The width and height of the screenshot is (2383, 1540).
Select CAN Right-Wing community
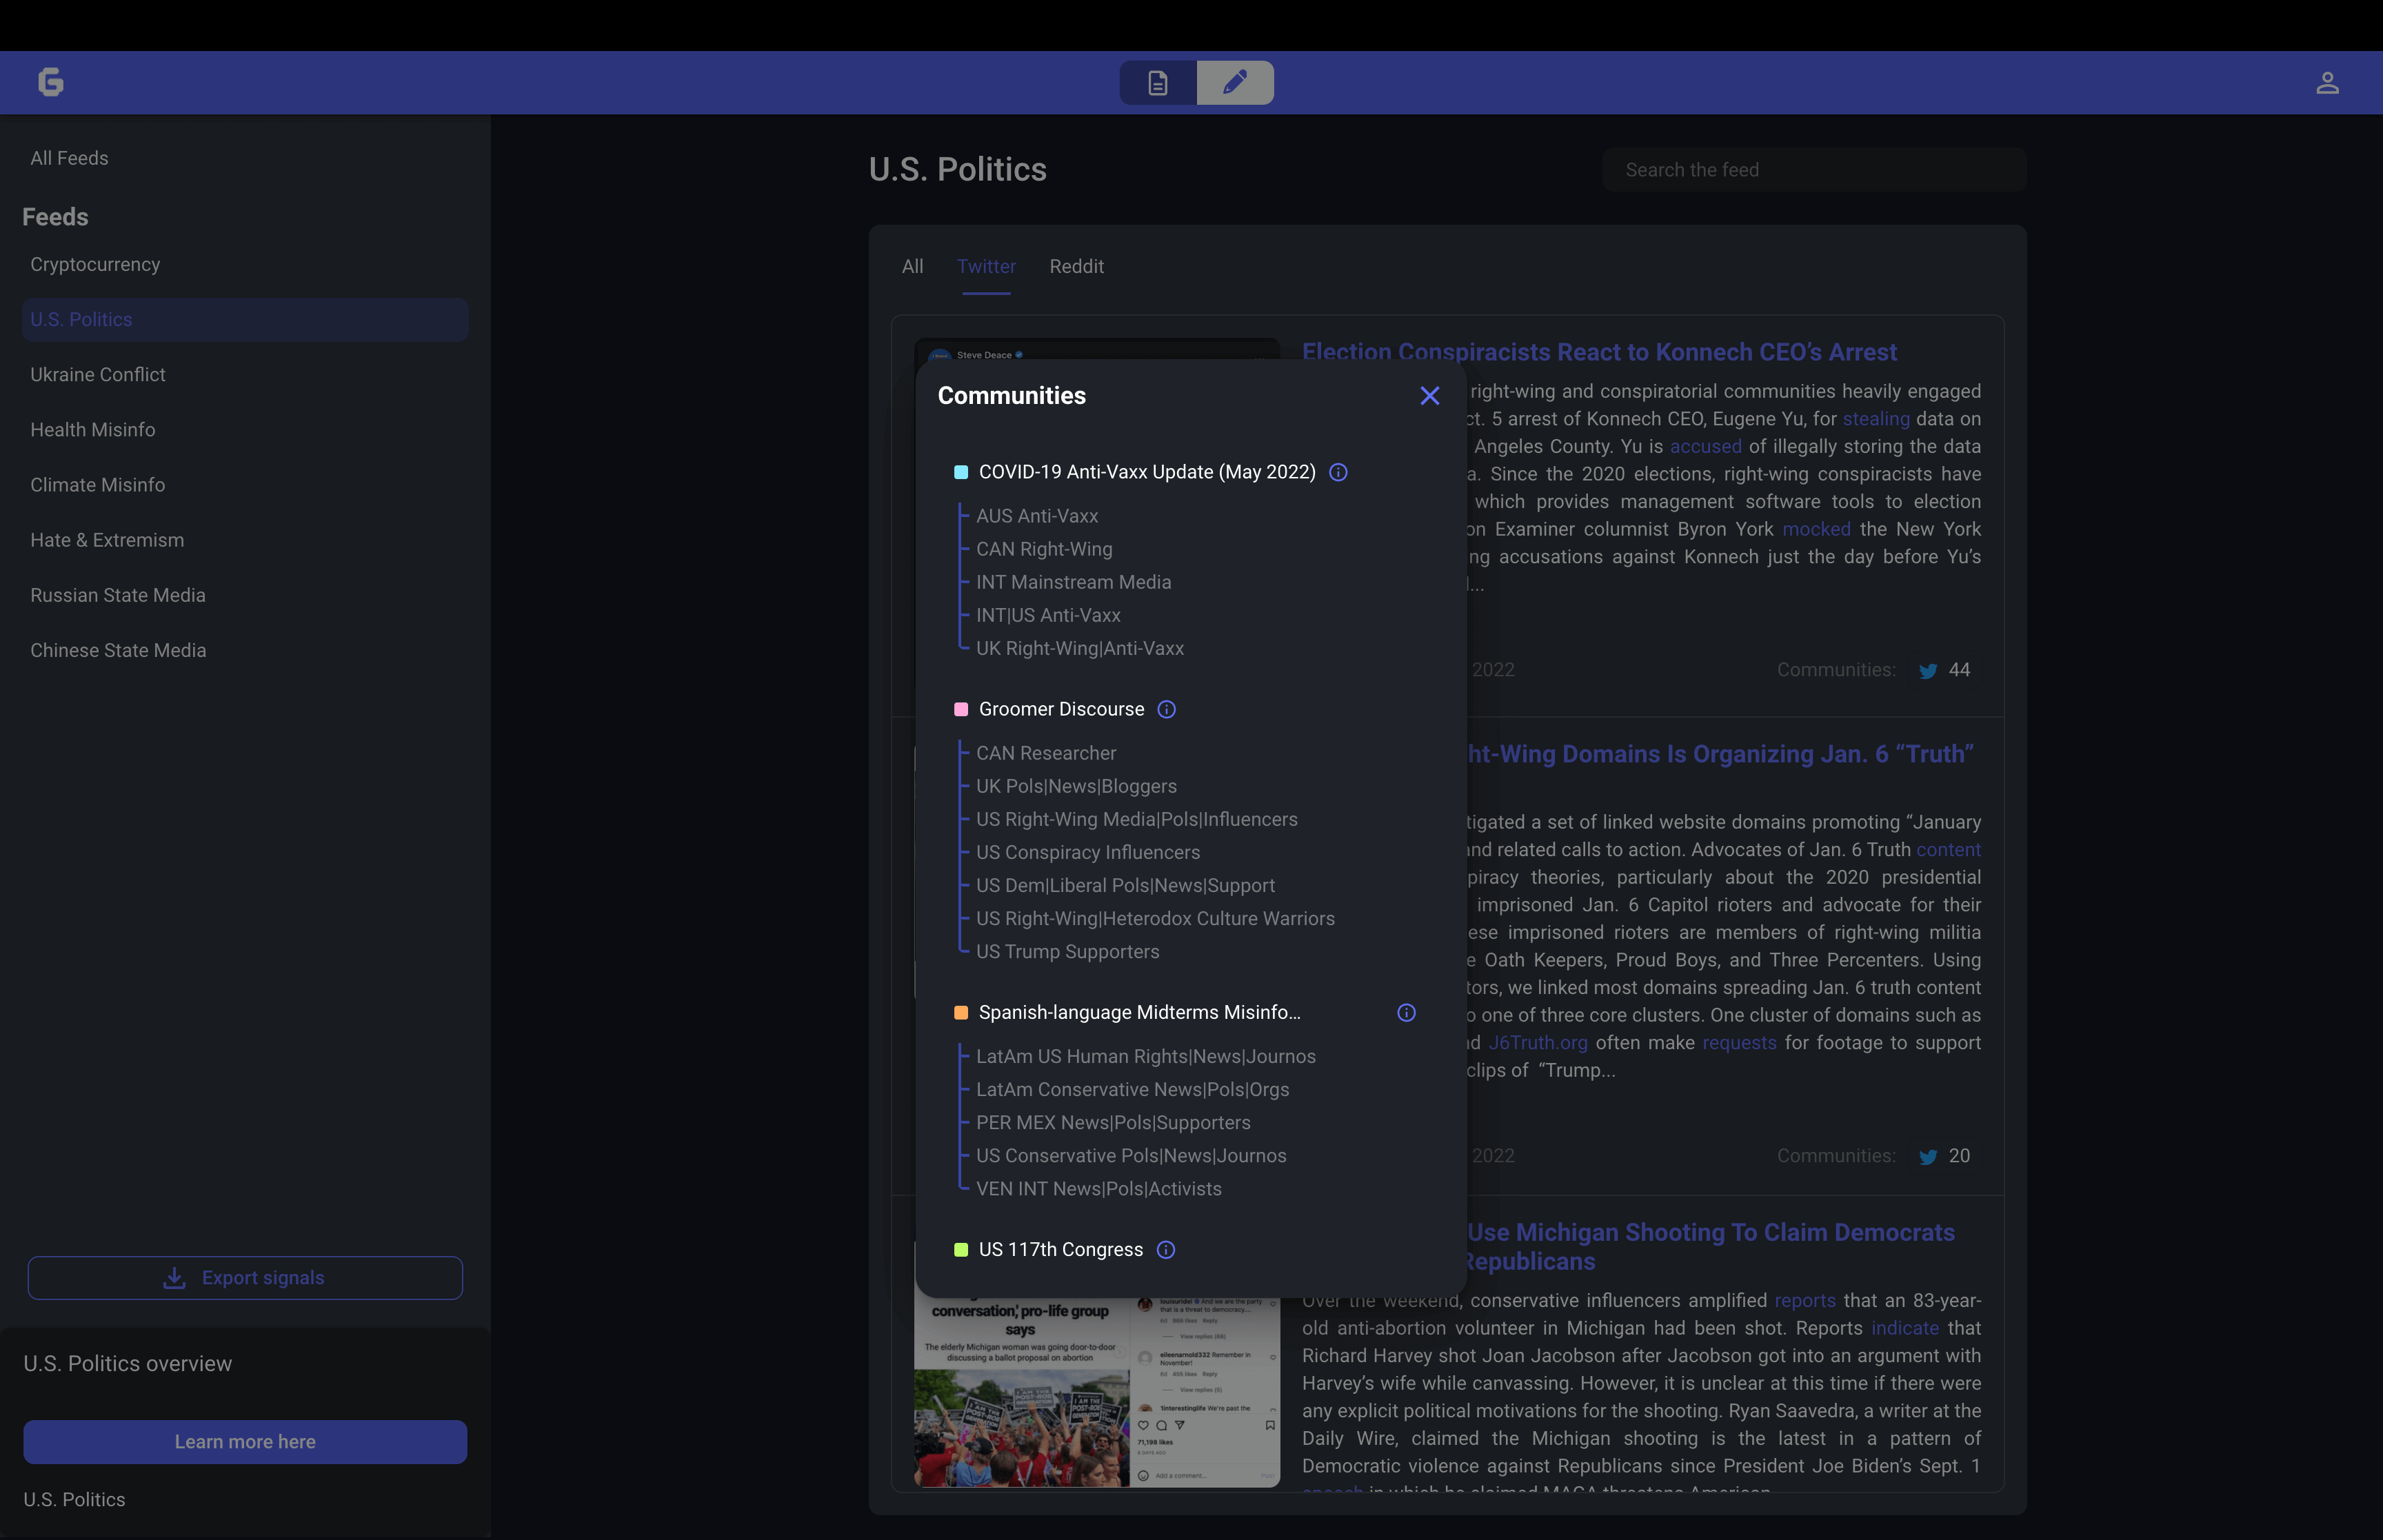point(1044,549)
